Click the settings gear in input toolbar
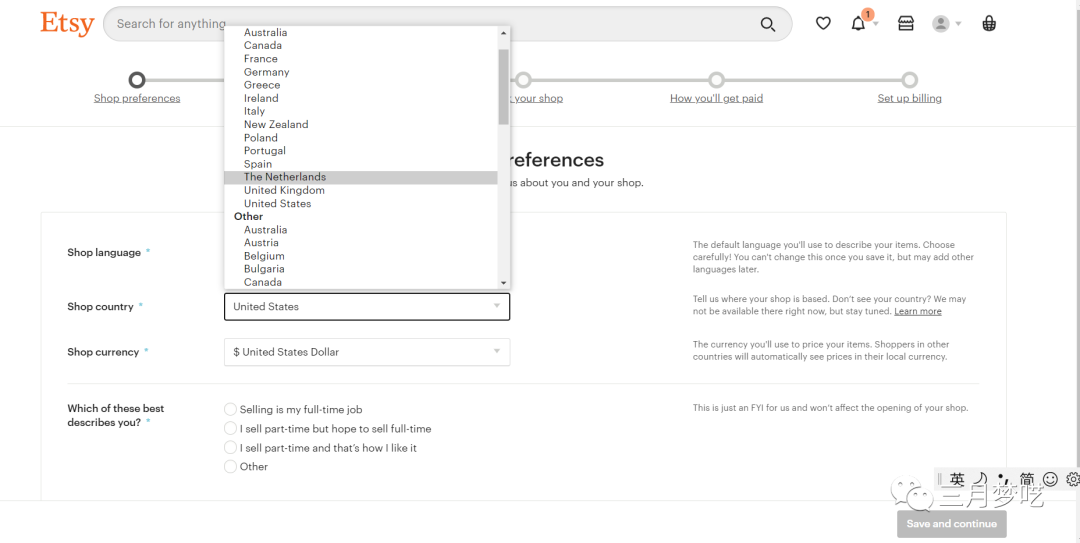This screenshot has height=543, width=1080. 1072,479
